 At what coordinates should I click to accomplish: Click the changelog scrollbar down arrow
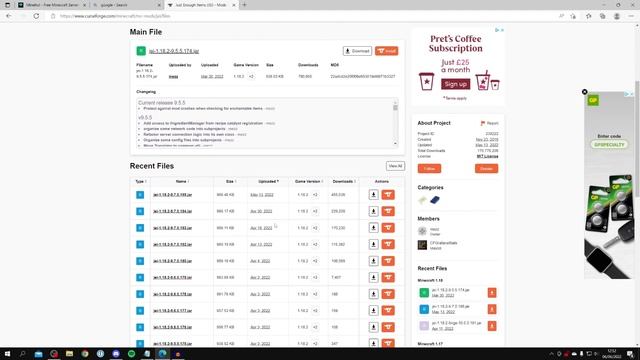[395, 143]
